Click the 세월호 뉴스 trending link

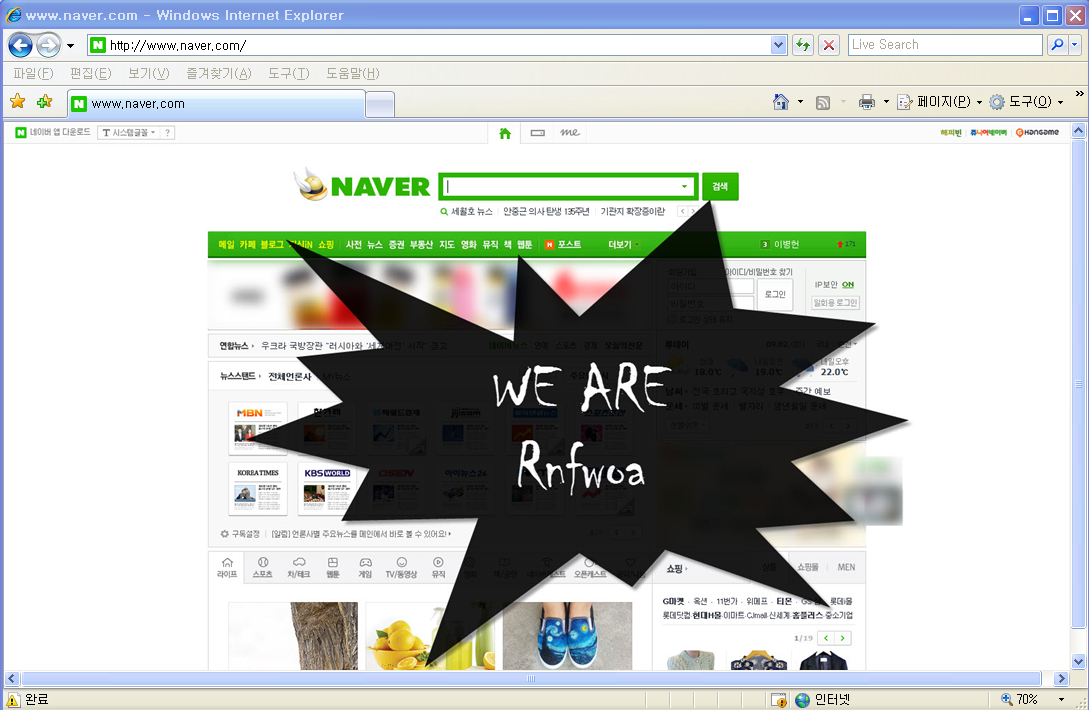point(472,211)
